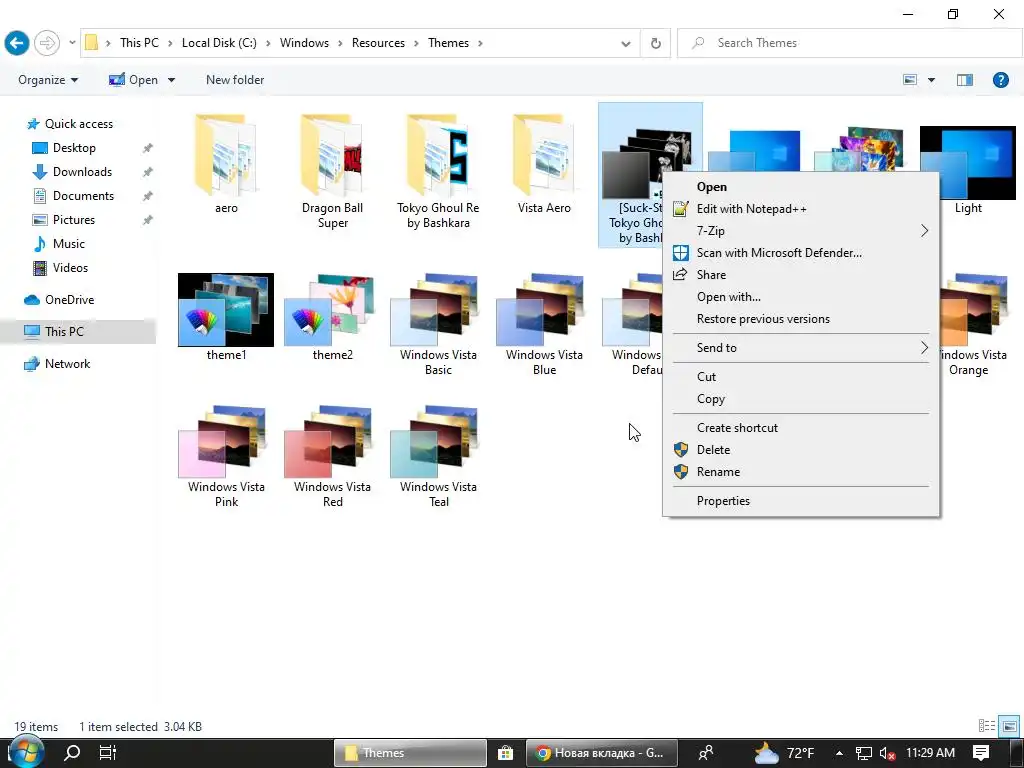Choose Cut in the context menu

coord(801,377)
